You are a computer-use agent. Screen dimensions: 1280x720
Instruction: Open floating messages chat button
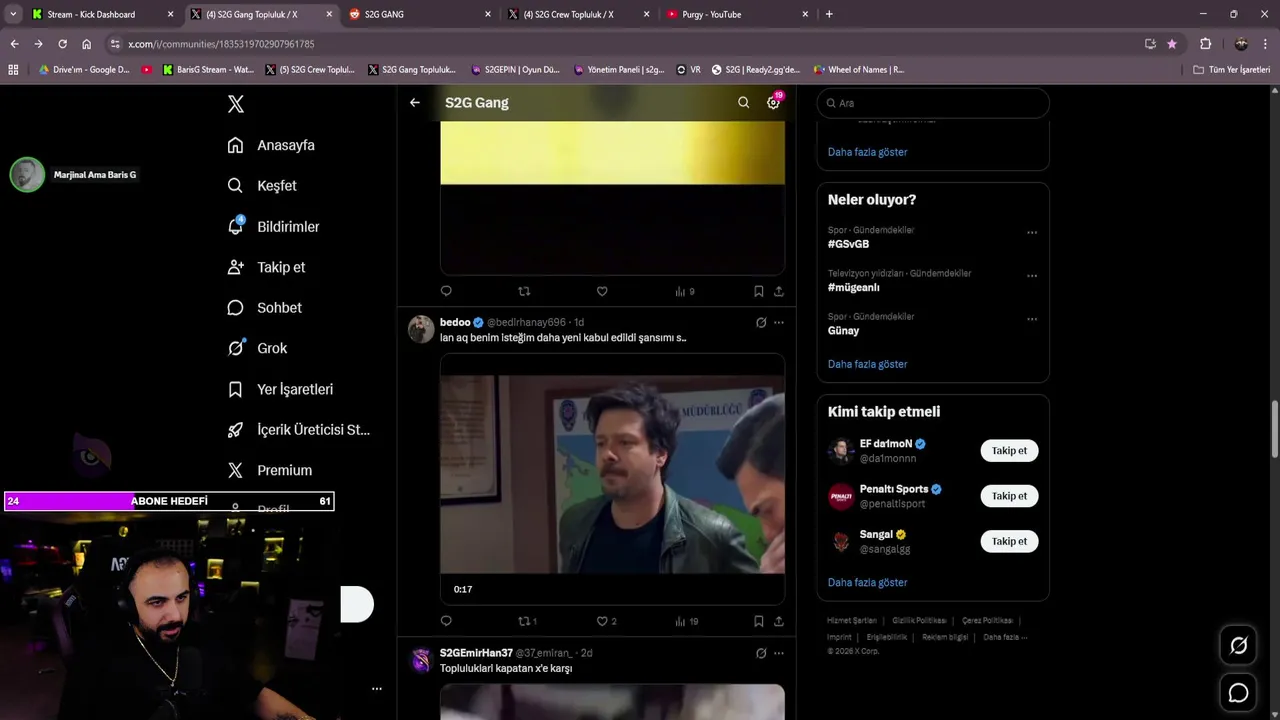1238,693
